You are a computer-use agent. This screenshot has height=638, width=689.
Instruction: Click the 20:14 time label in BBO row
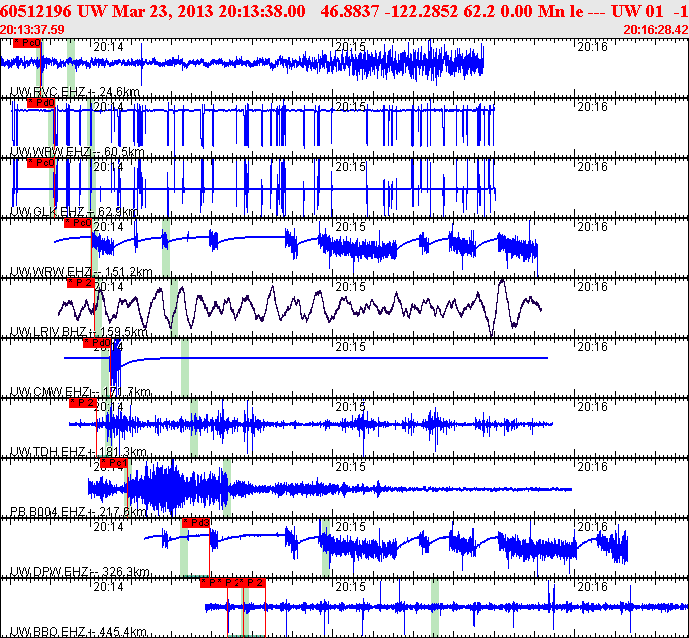pyautogui.click(x=109, y=587)
